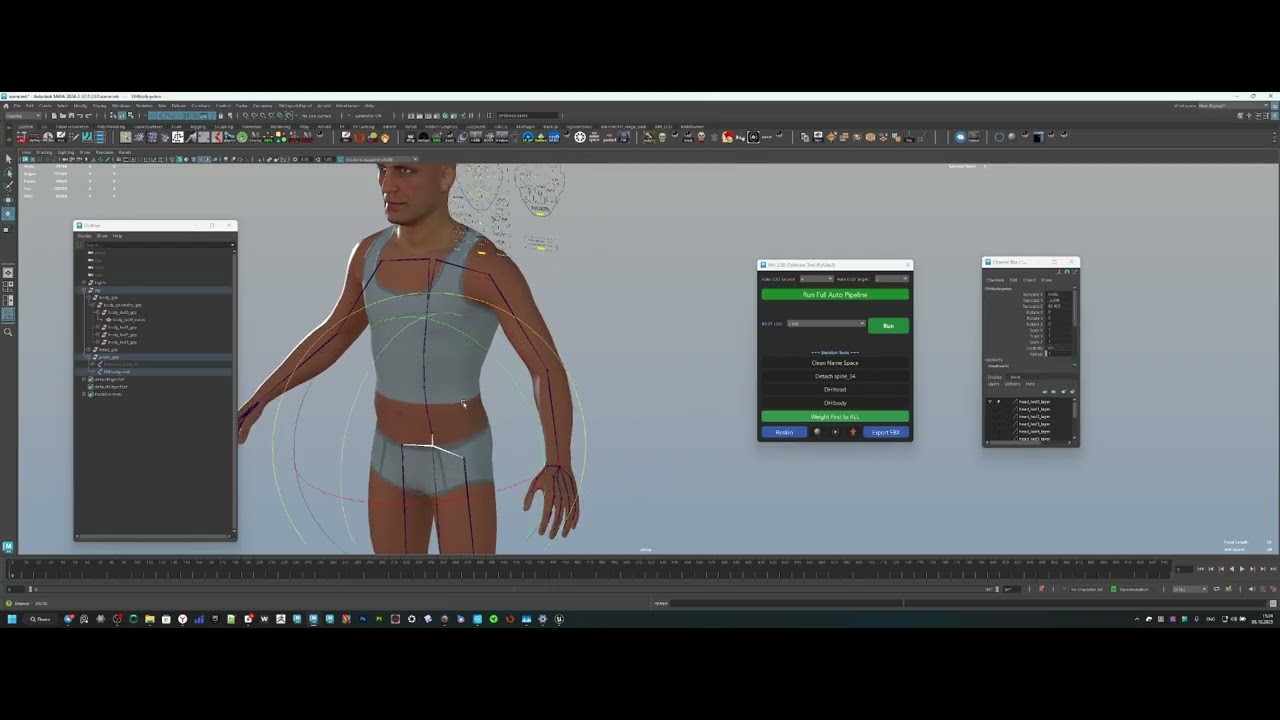This screenshot has height=720, width=1280.
Task: Click the Translate X value field
Action: (x=1059, y=295)
